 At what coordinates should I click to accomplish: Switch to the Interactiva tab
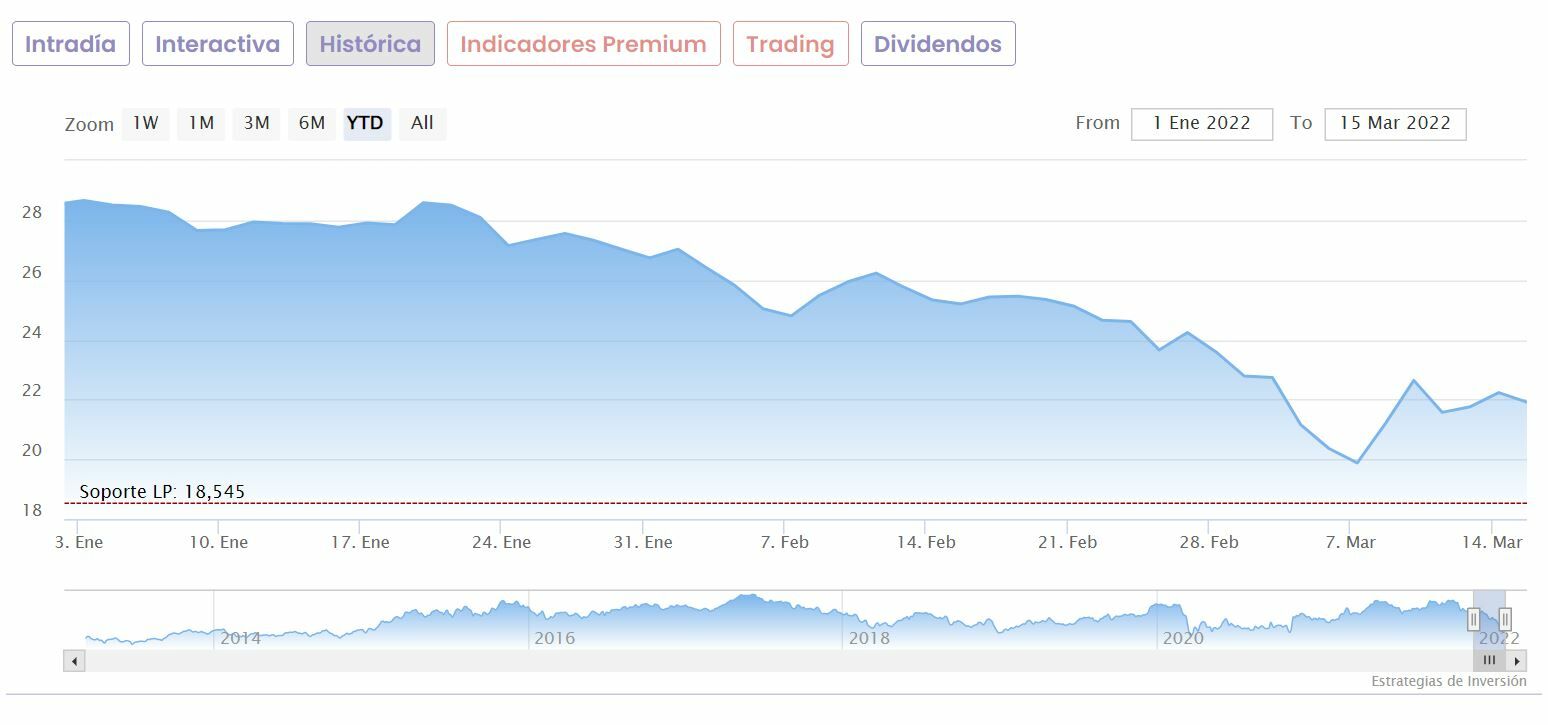218,44
